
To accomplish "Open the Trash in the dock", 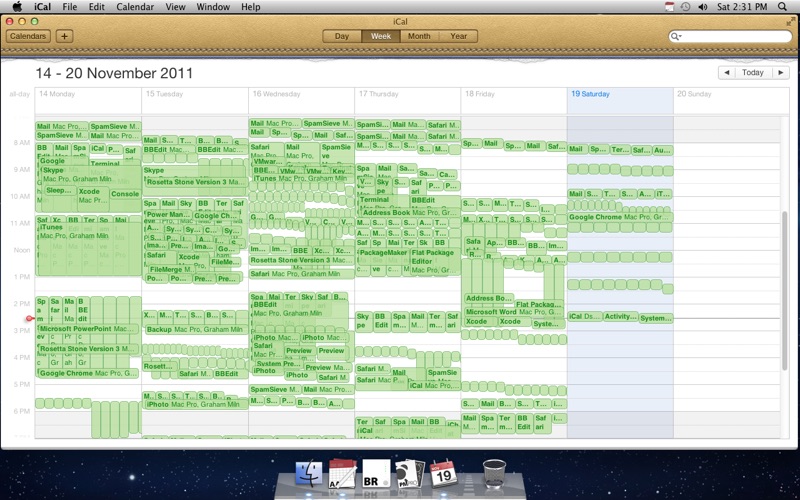I will click(494, 473).
